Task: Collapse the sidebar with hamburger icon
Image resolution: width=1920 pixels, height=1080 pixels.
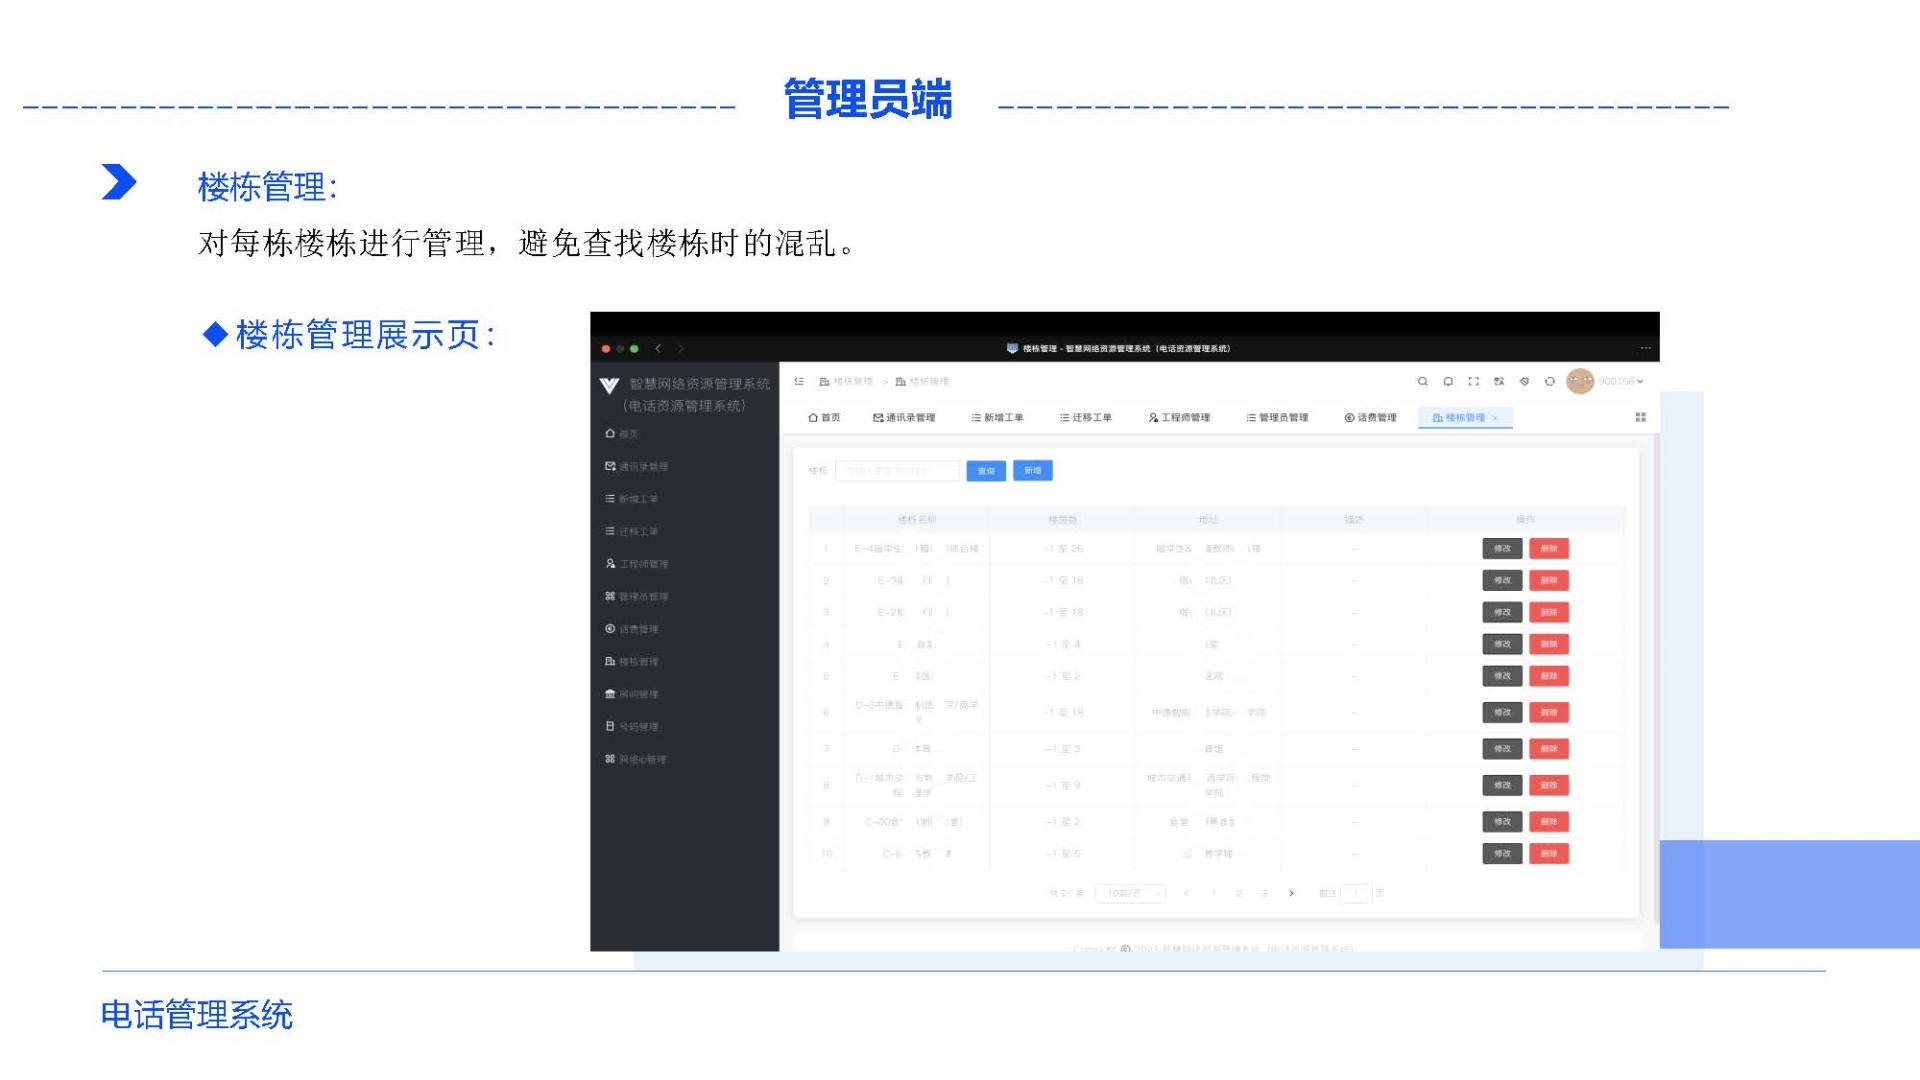Action: (x=799, y=381)
